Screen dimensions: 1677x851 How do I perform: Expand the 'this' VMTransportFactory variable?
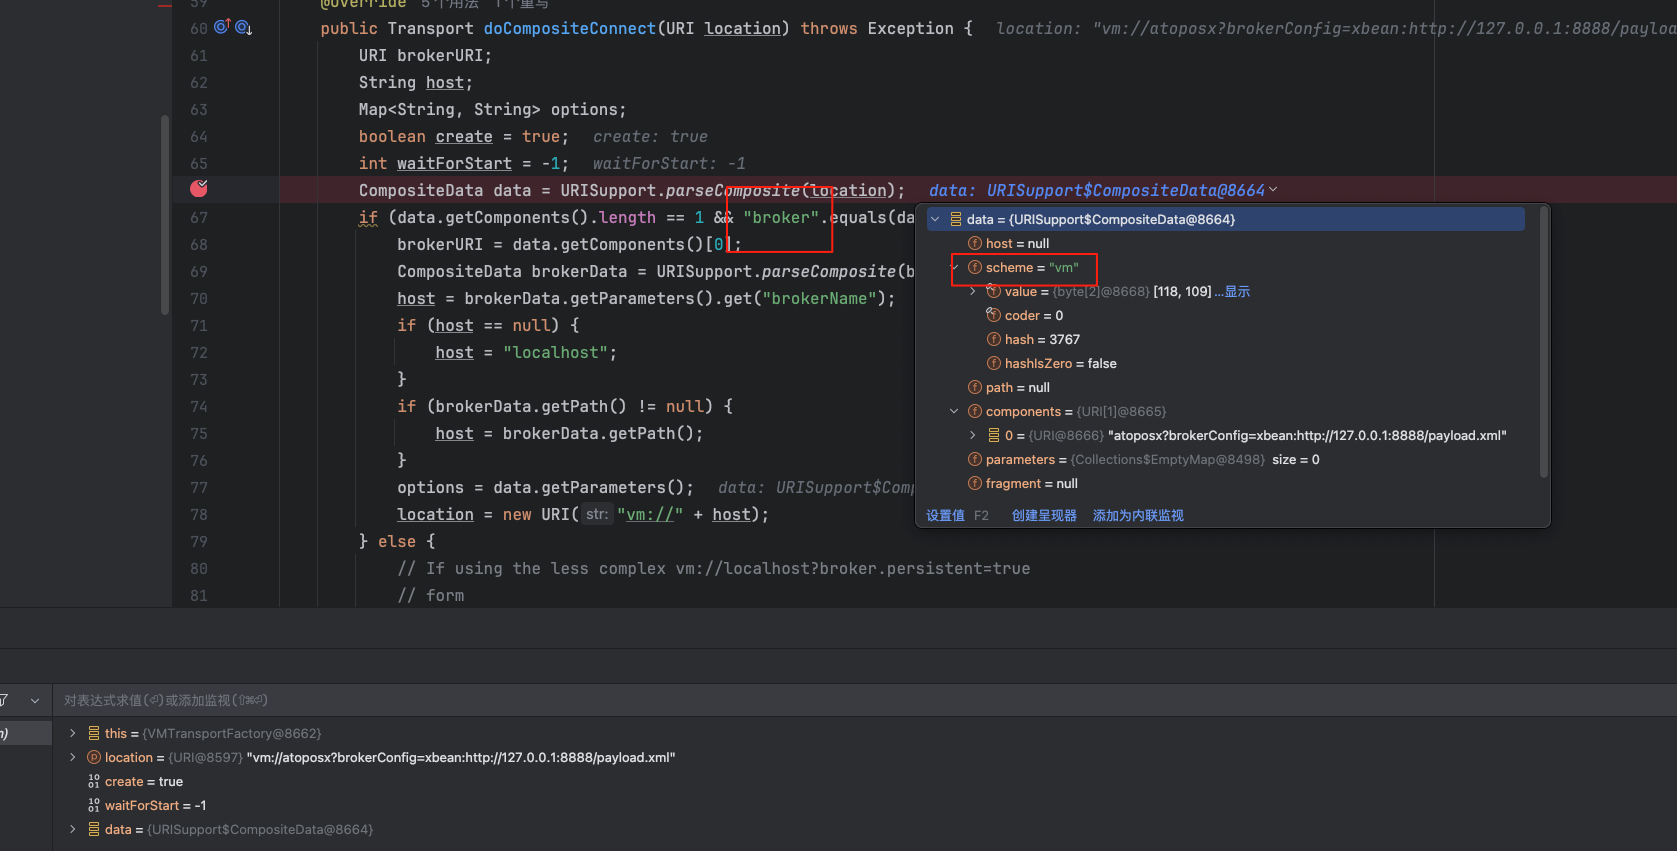(72, 733)
